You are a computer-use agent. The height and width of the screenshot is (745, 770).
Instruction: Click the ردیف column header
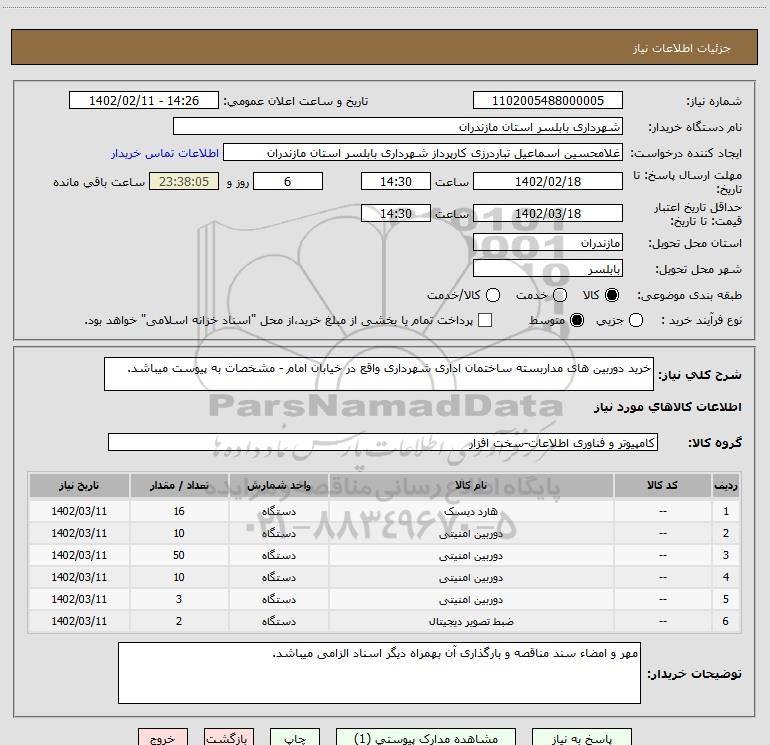click(725, 486)
